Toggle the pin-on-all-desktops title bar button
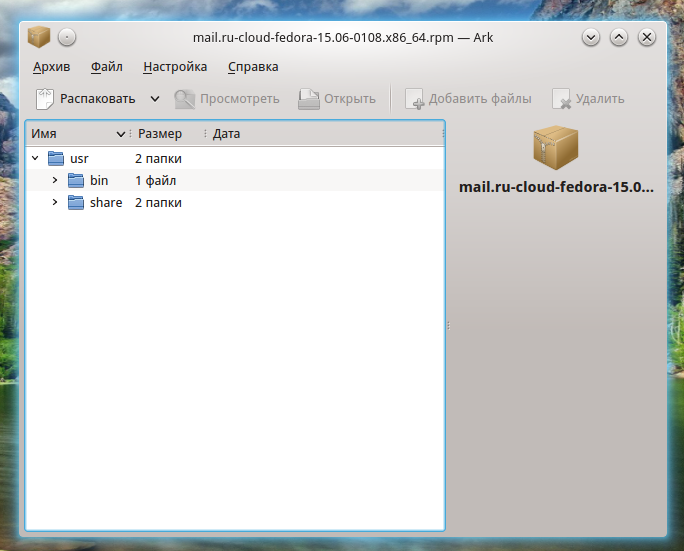 coord(67,38)
